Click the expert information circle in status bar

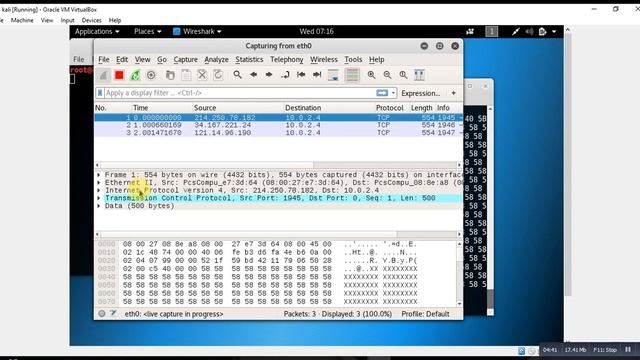click(x=102, y=313)
